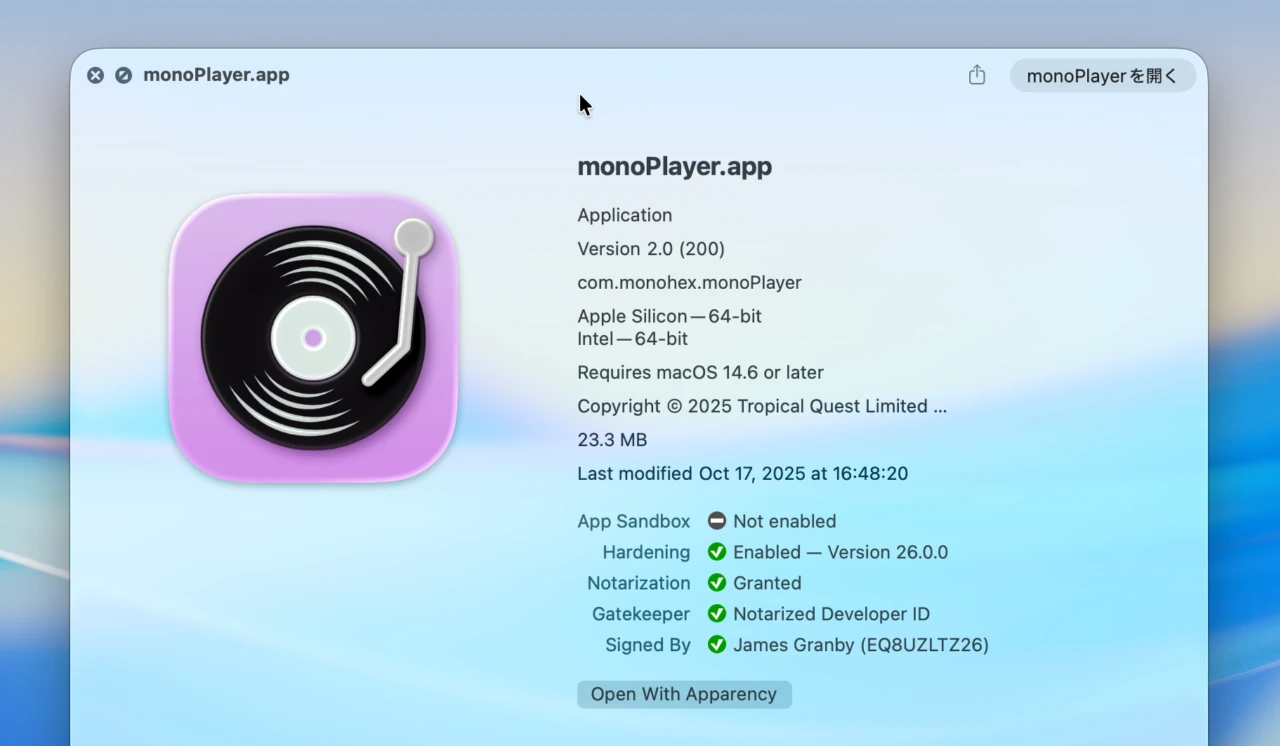Click the 'Version 2.0 (200)' text
Viewport: 1280px width, 746px height.
651,248
